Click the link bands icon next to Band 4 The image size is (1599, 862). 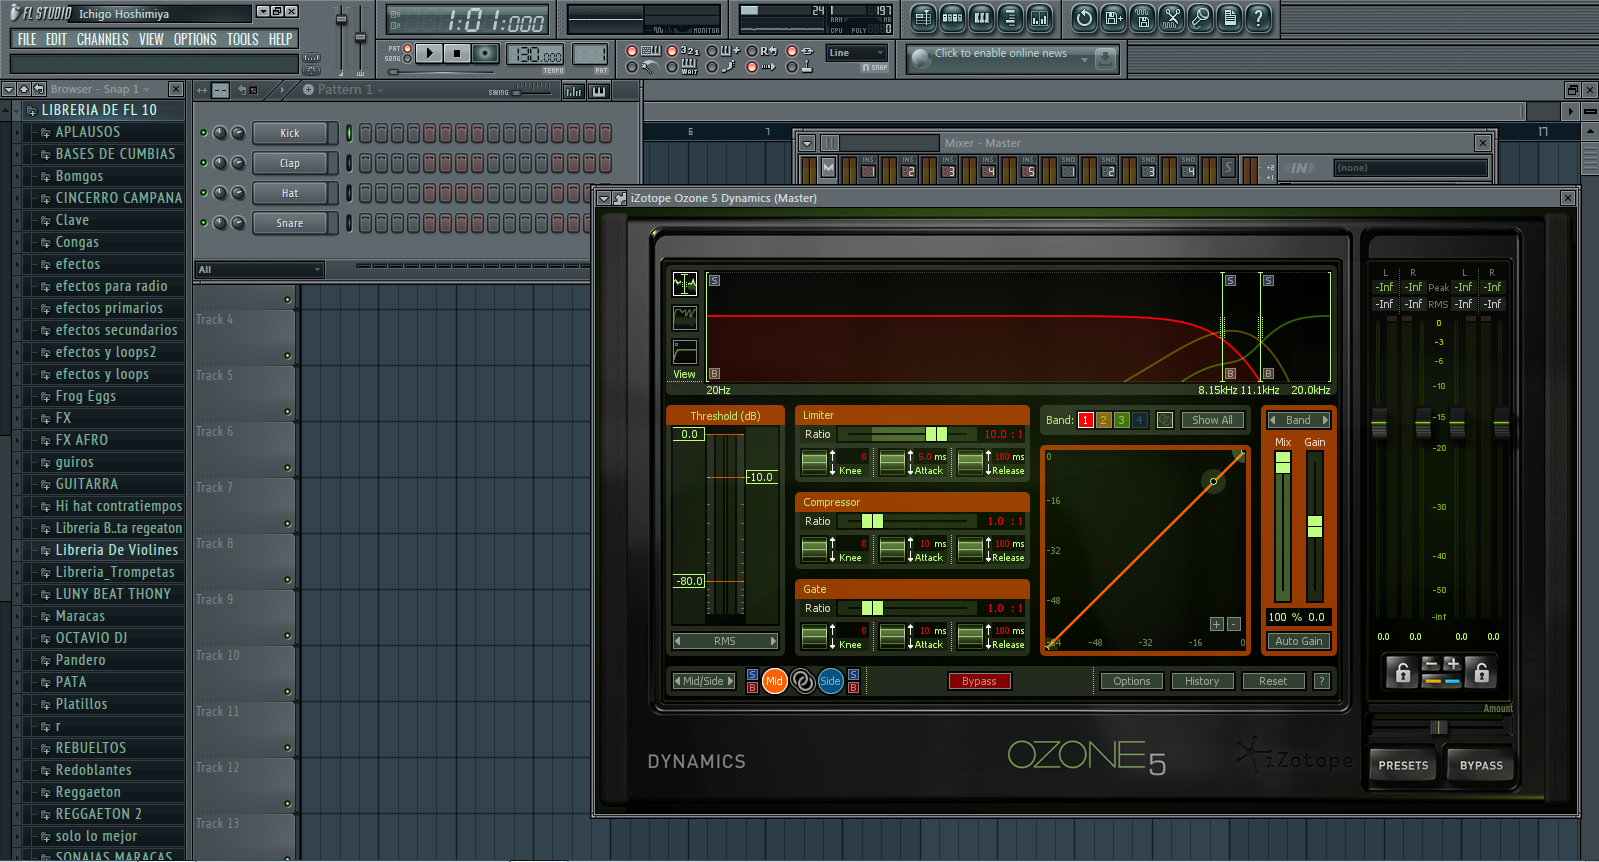point(1165,420)
